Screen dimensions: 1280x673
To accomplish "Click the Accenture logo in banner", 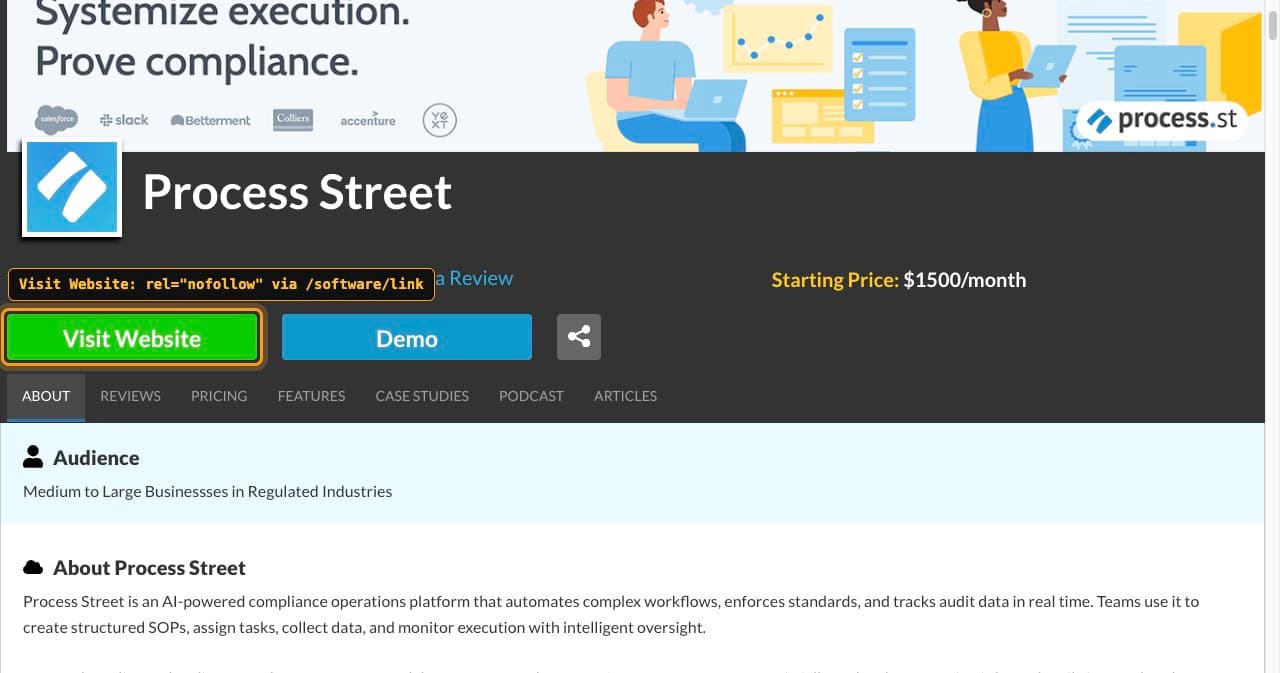I will (x=368, y=120).
